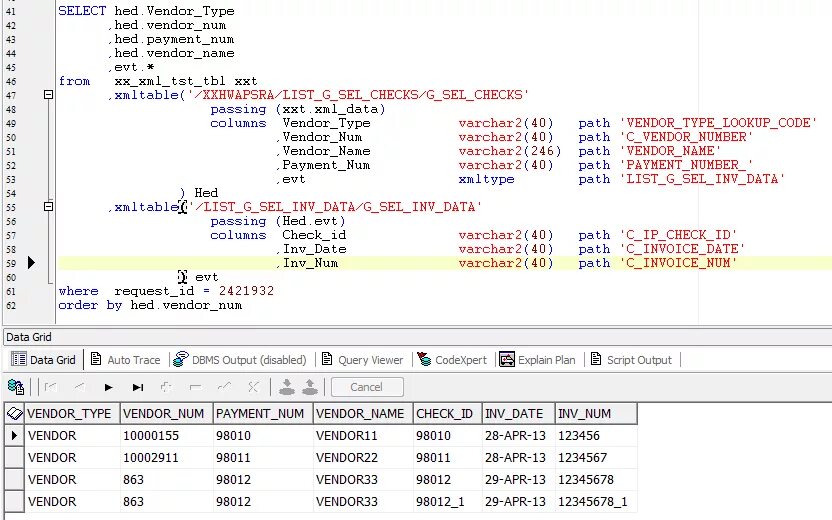Click VENDOR_NAME column header

pyautogui.click(x=363, y=413)
